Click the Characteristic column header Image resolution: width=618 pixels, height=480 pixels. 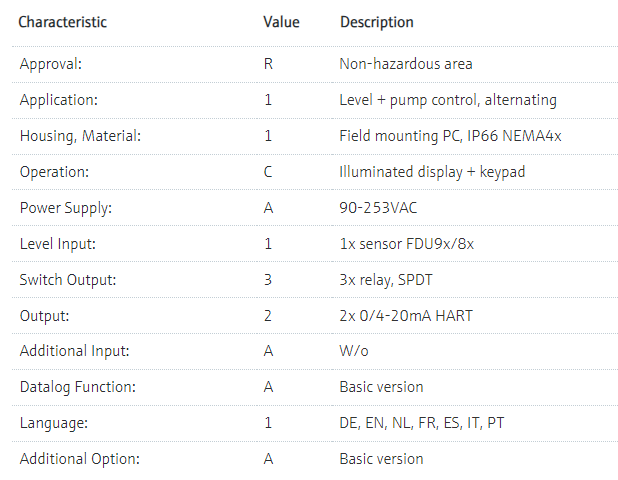click(x=63, y=22)
